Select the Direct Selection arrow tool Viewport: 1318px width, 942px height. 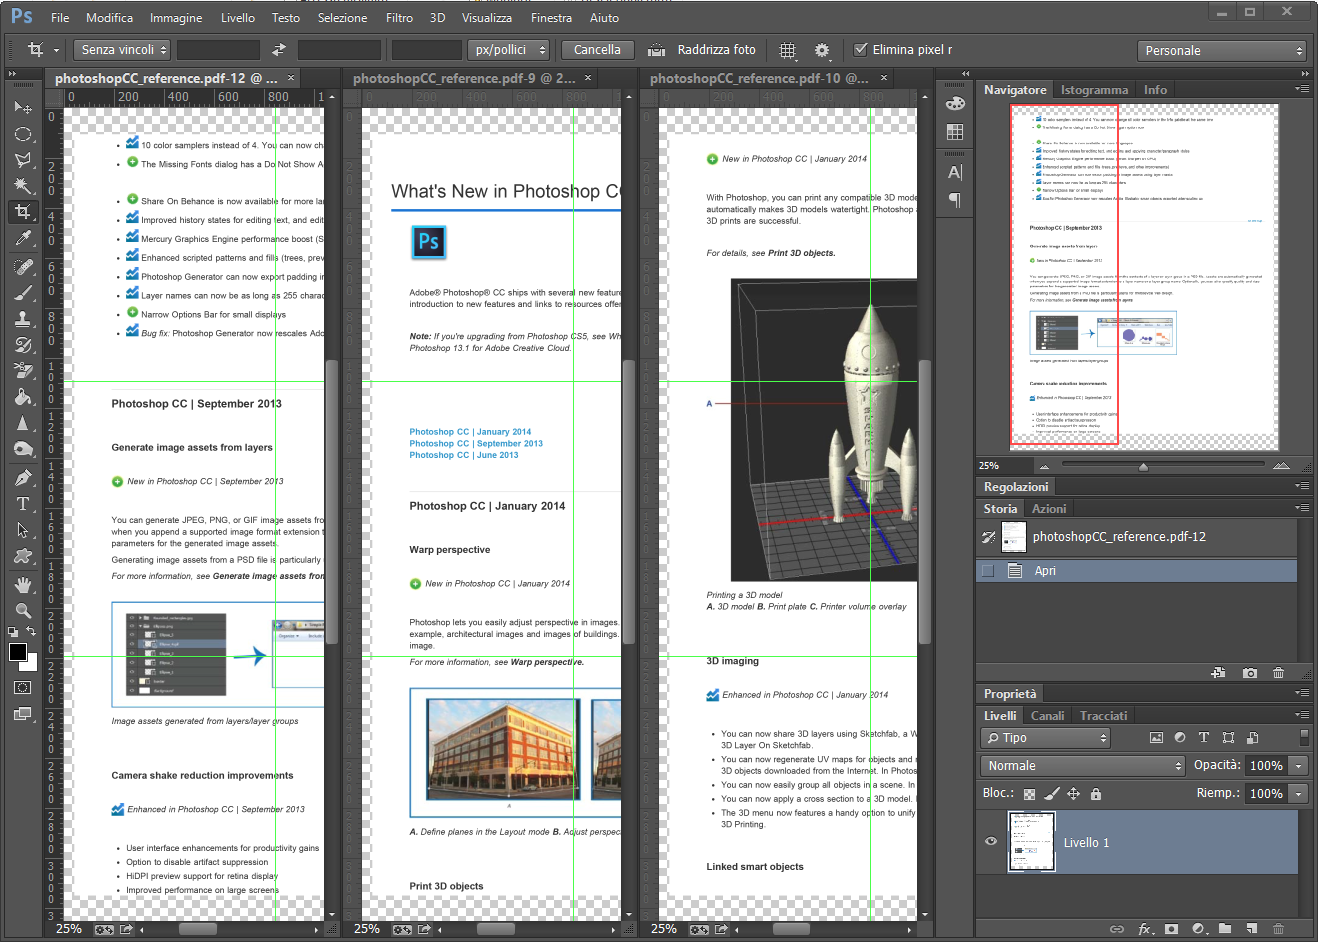click(23, 530)
